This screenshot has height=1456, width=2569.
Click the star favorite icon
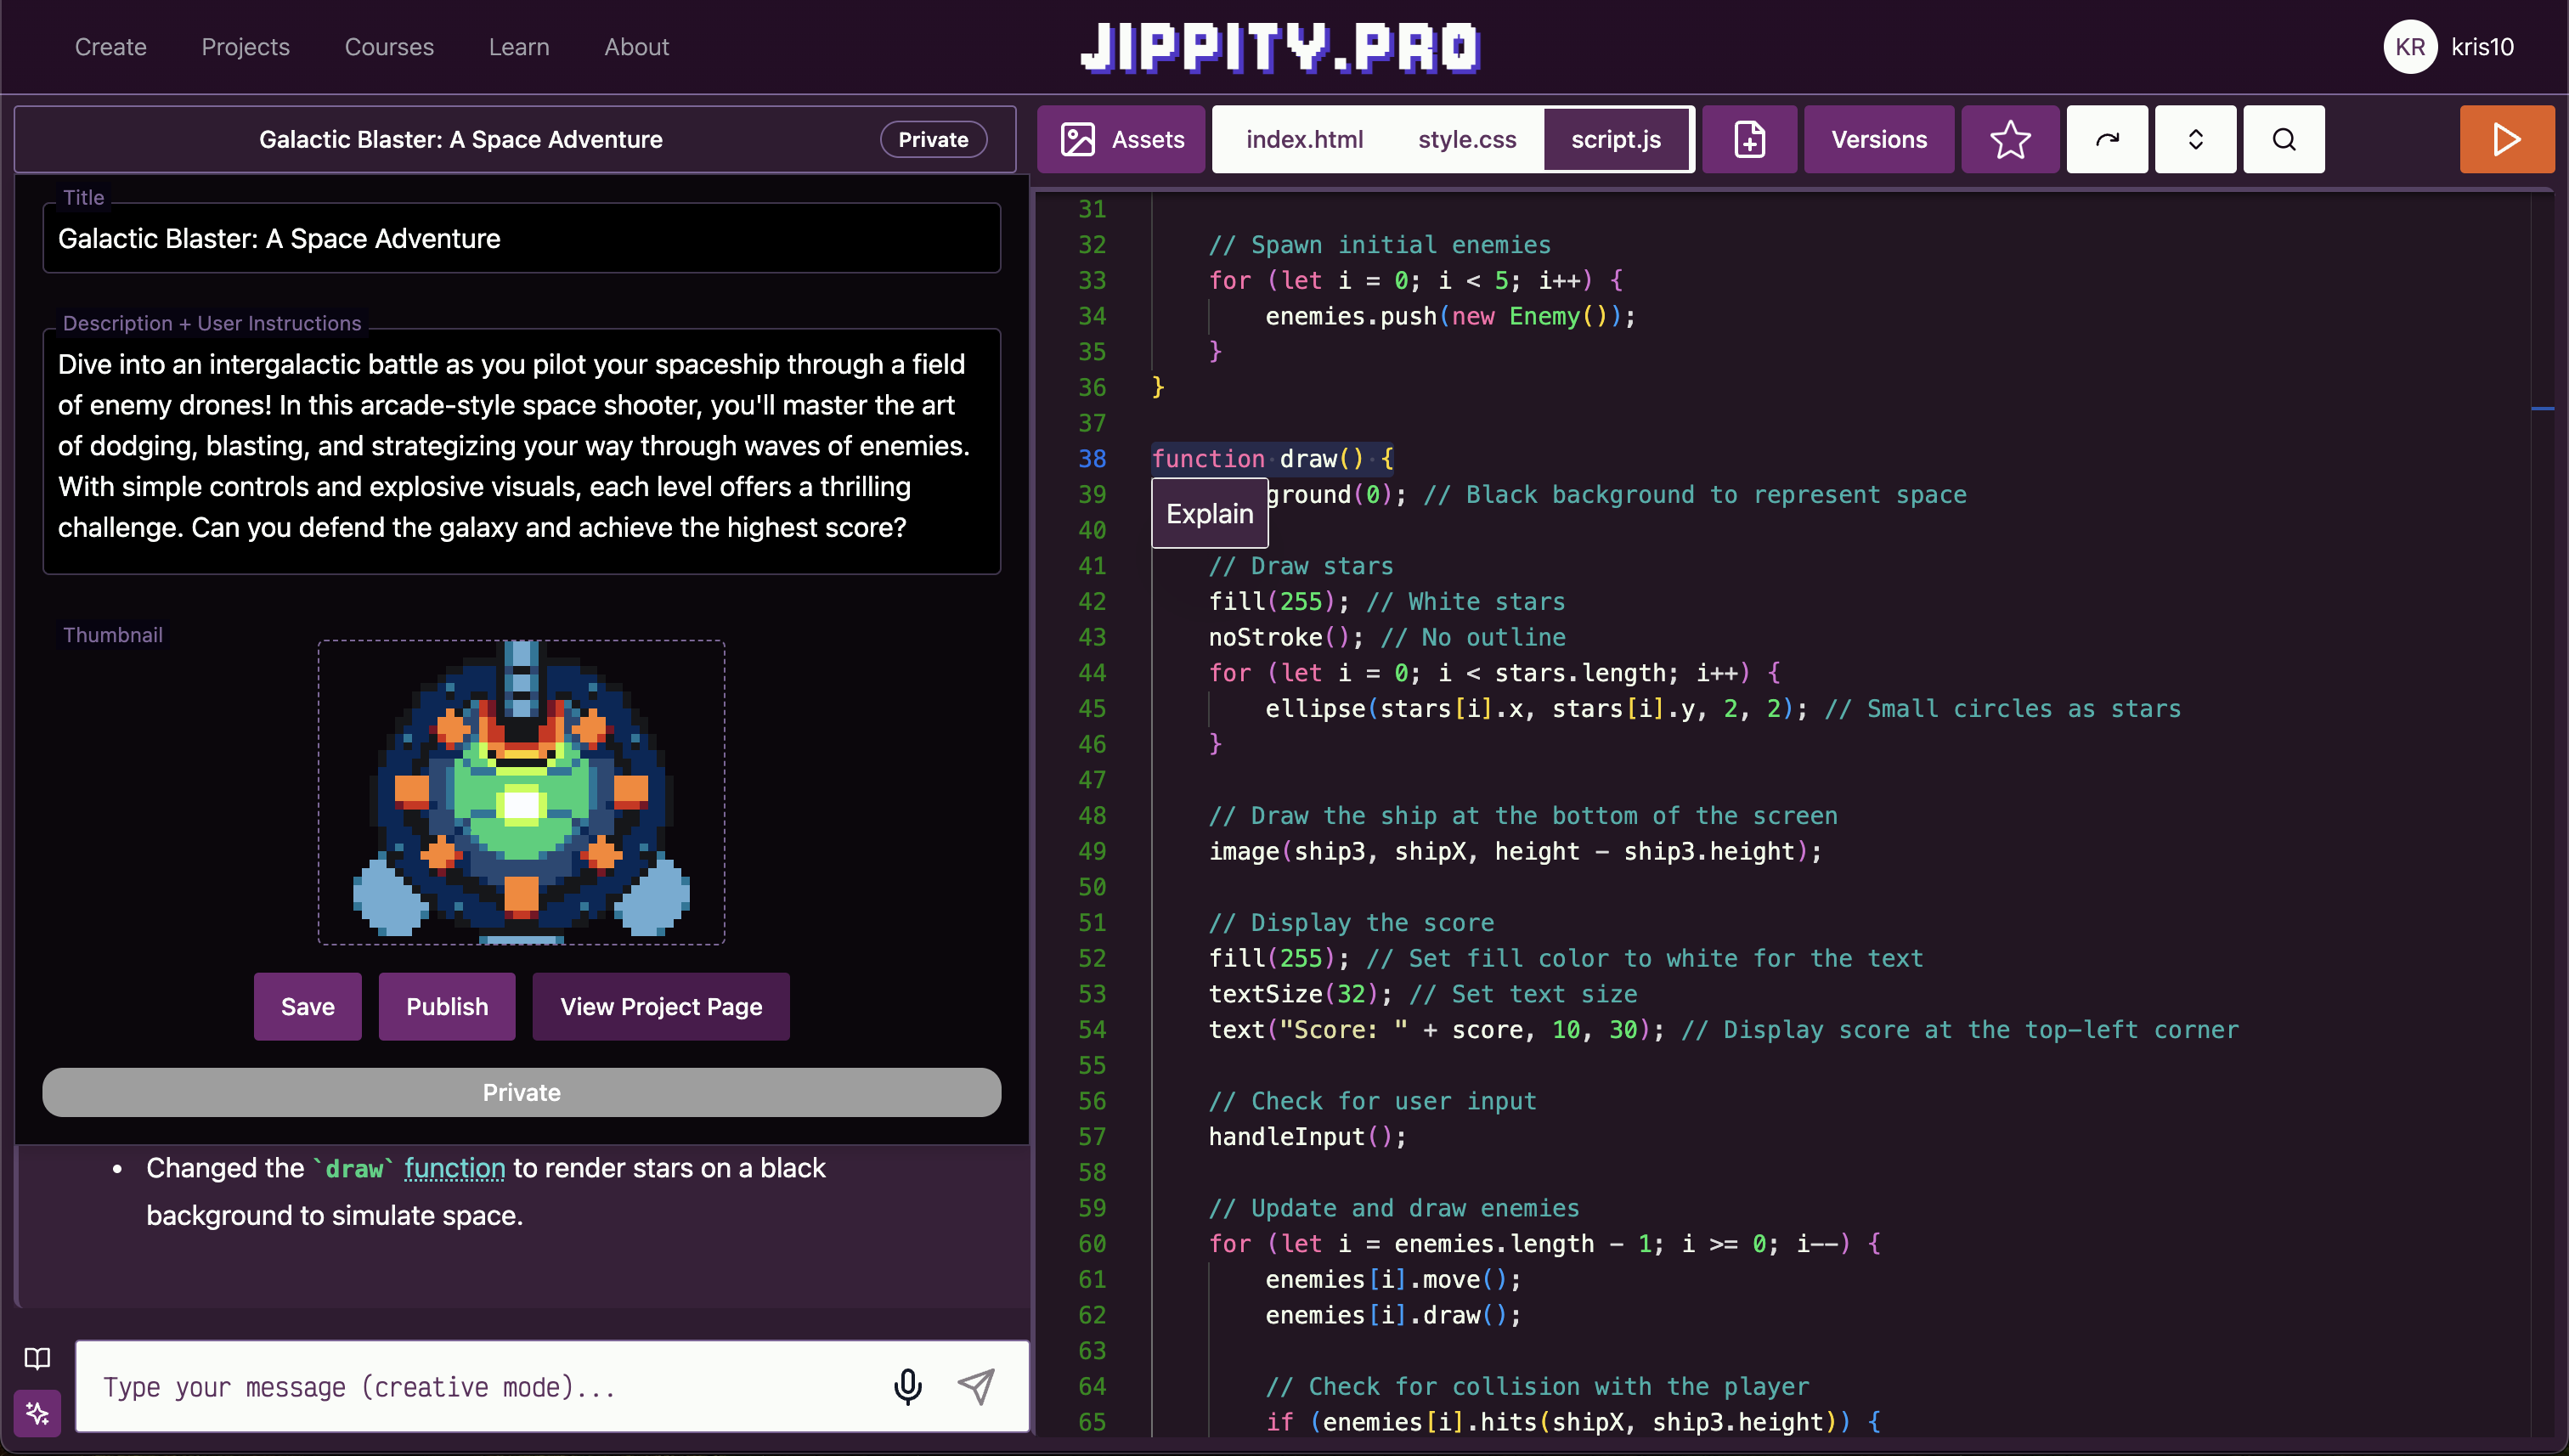pos(2009,139)
